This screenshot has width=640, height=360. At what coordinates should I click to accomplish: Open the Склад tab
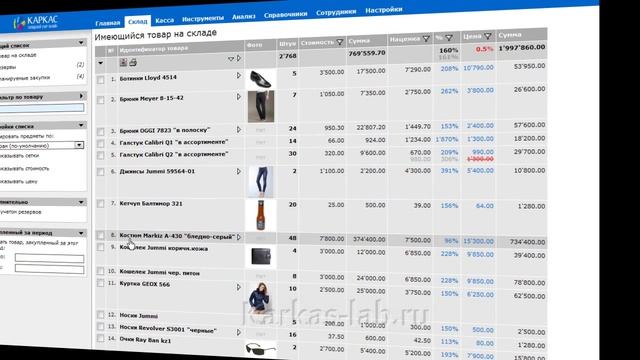[x=138, y=22]
